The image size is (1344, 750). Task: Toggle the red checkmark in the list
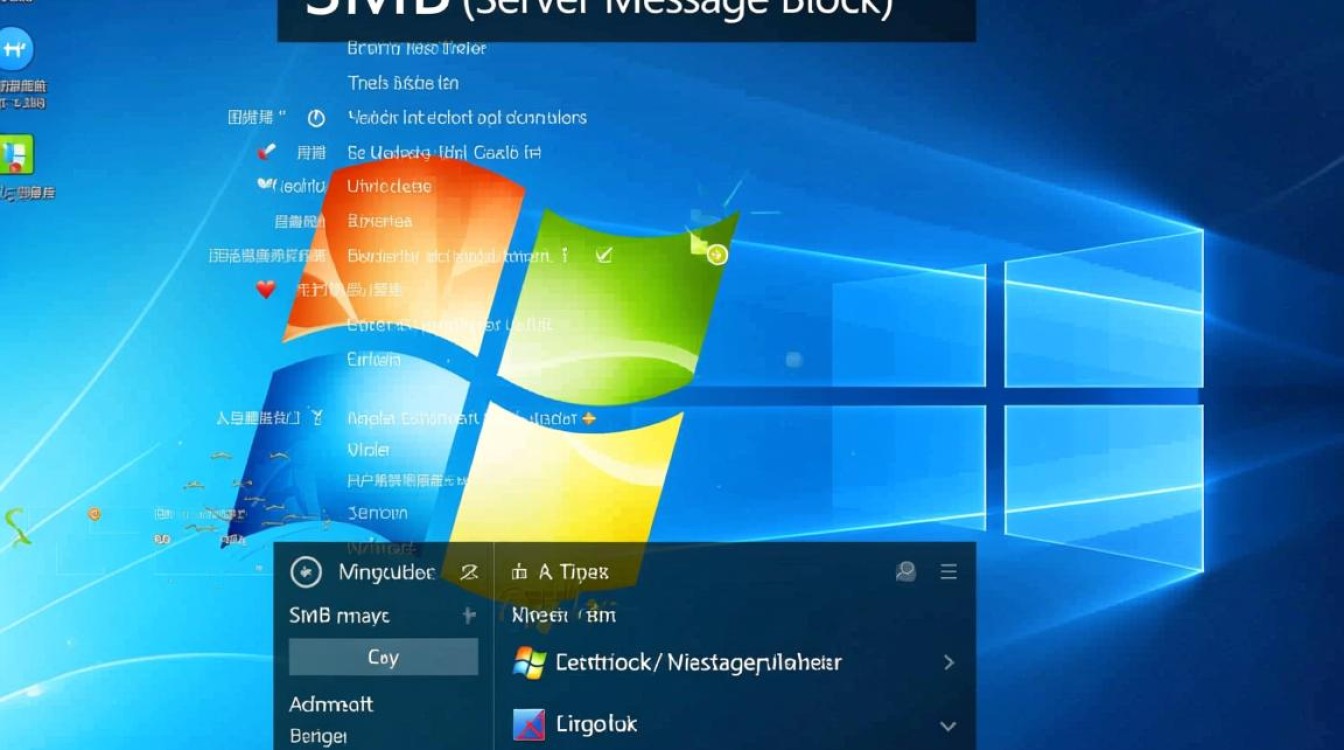coord(266,152)
